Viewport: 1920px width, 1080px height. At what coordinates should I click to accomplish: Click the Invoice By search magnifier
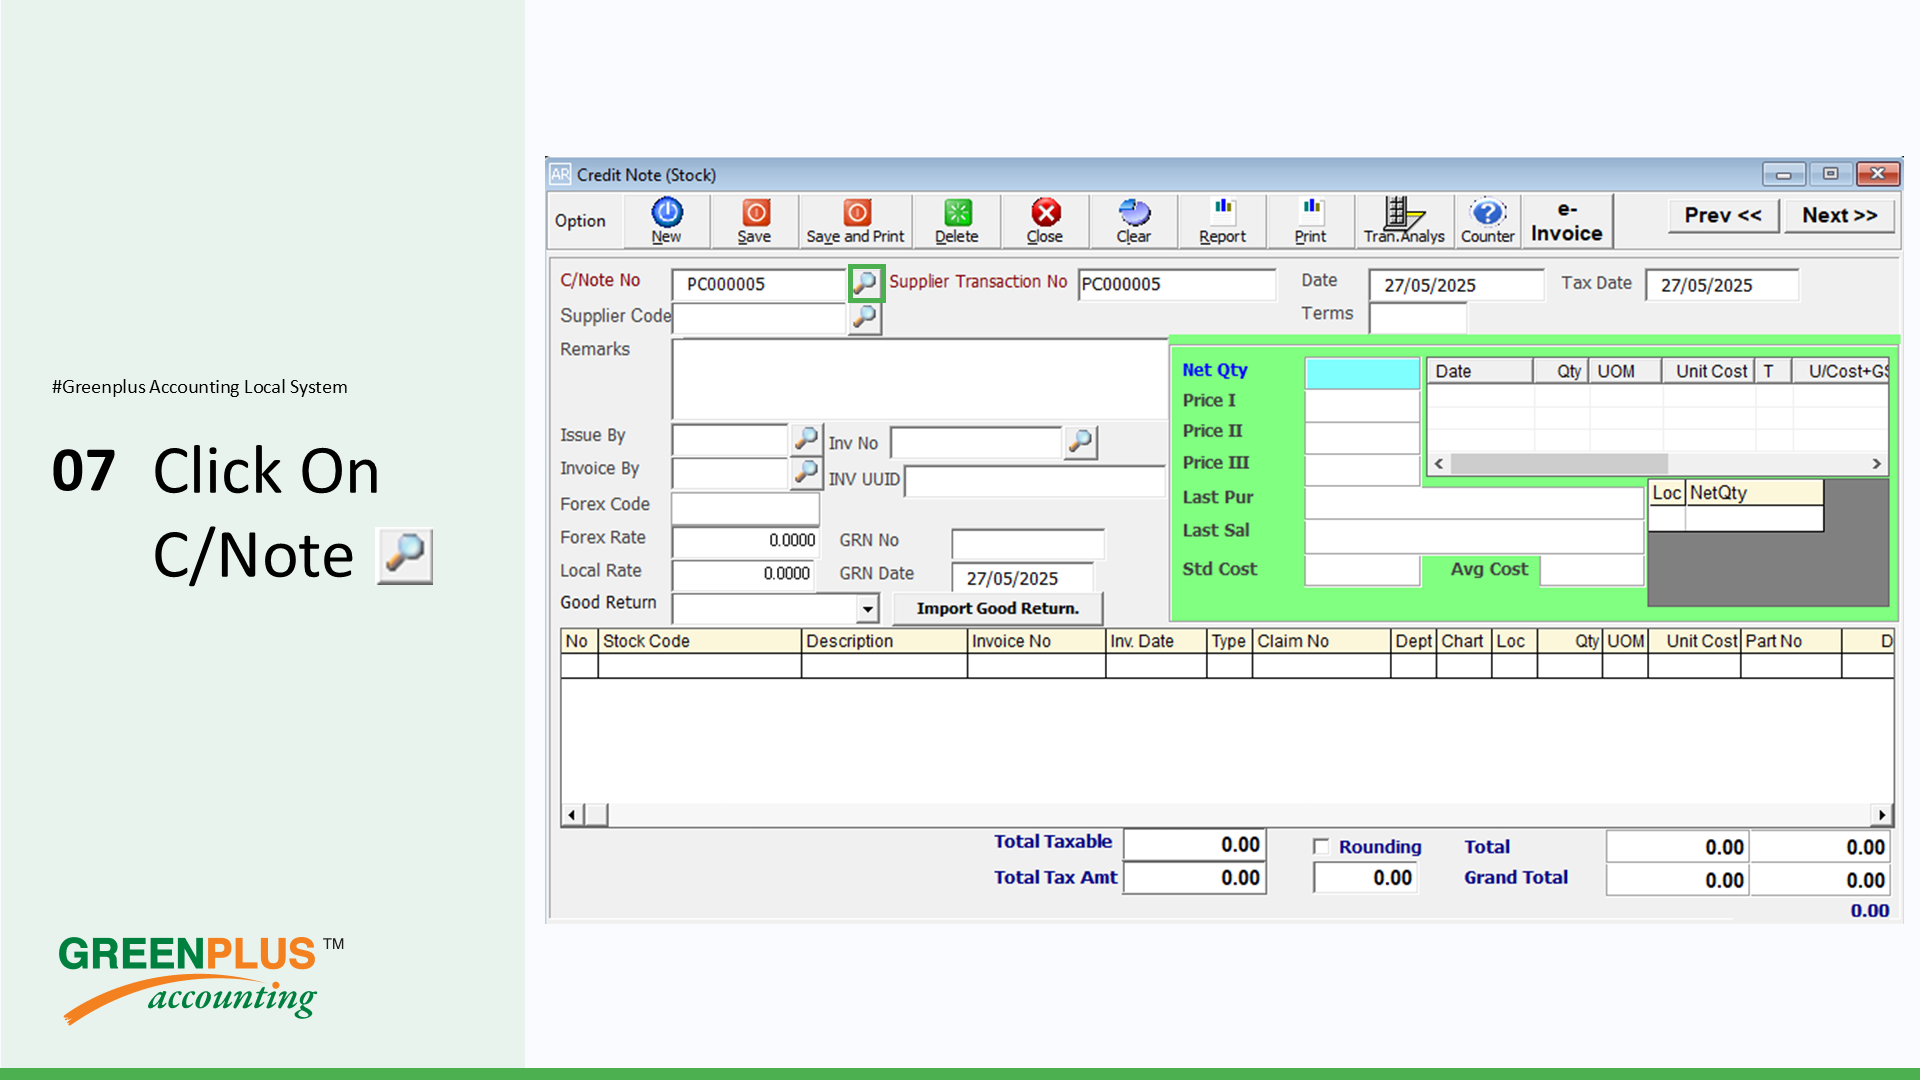pyautogui.click(x=806, y=472)
